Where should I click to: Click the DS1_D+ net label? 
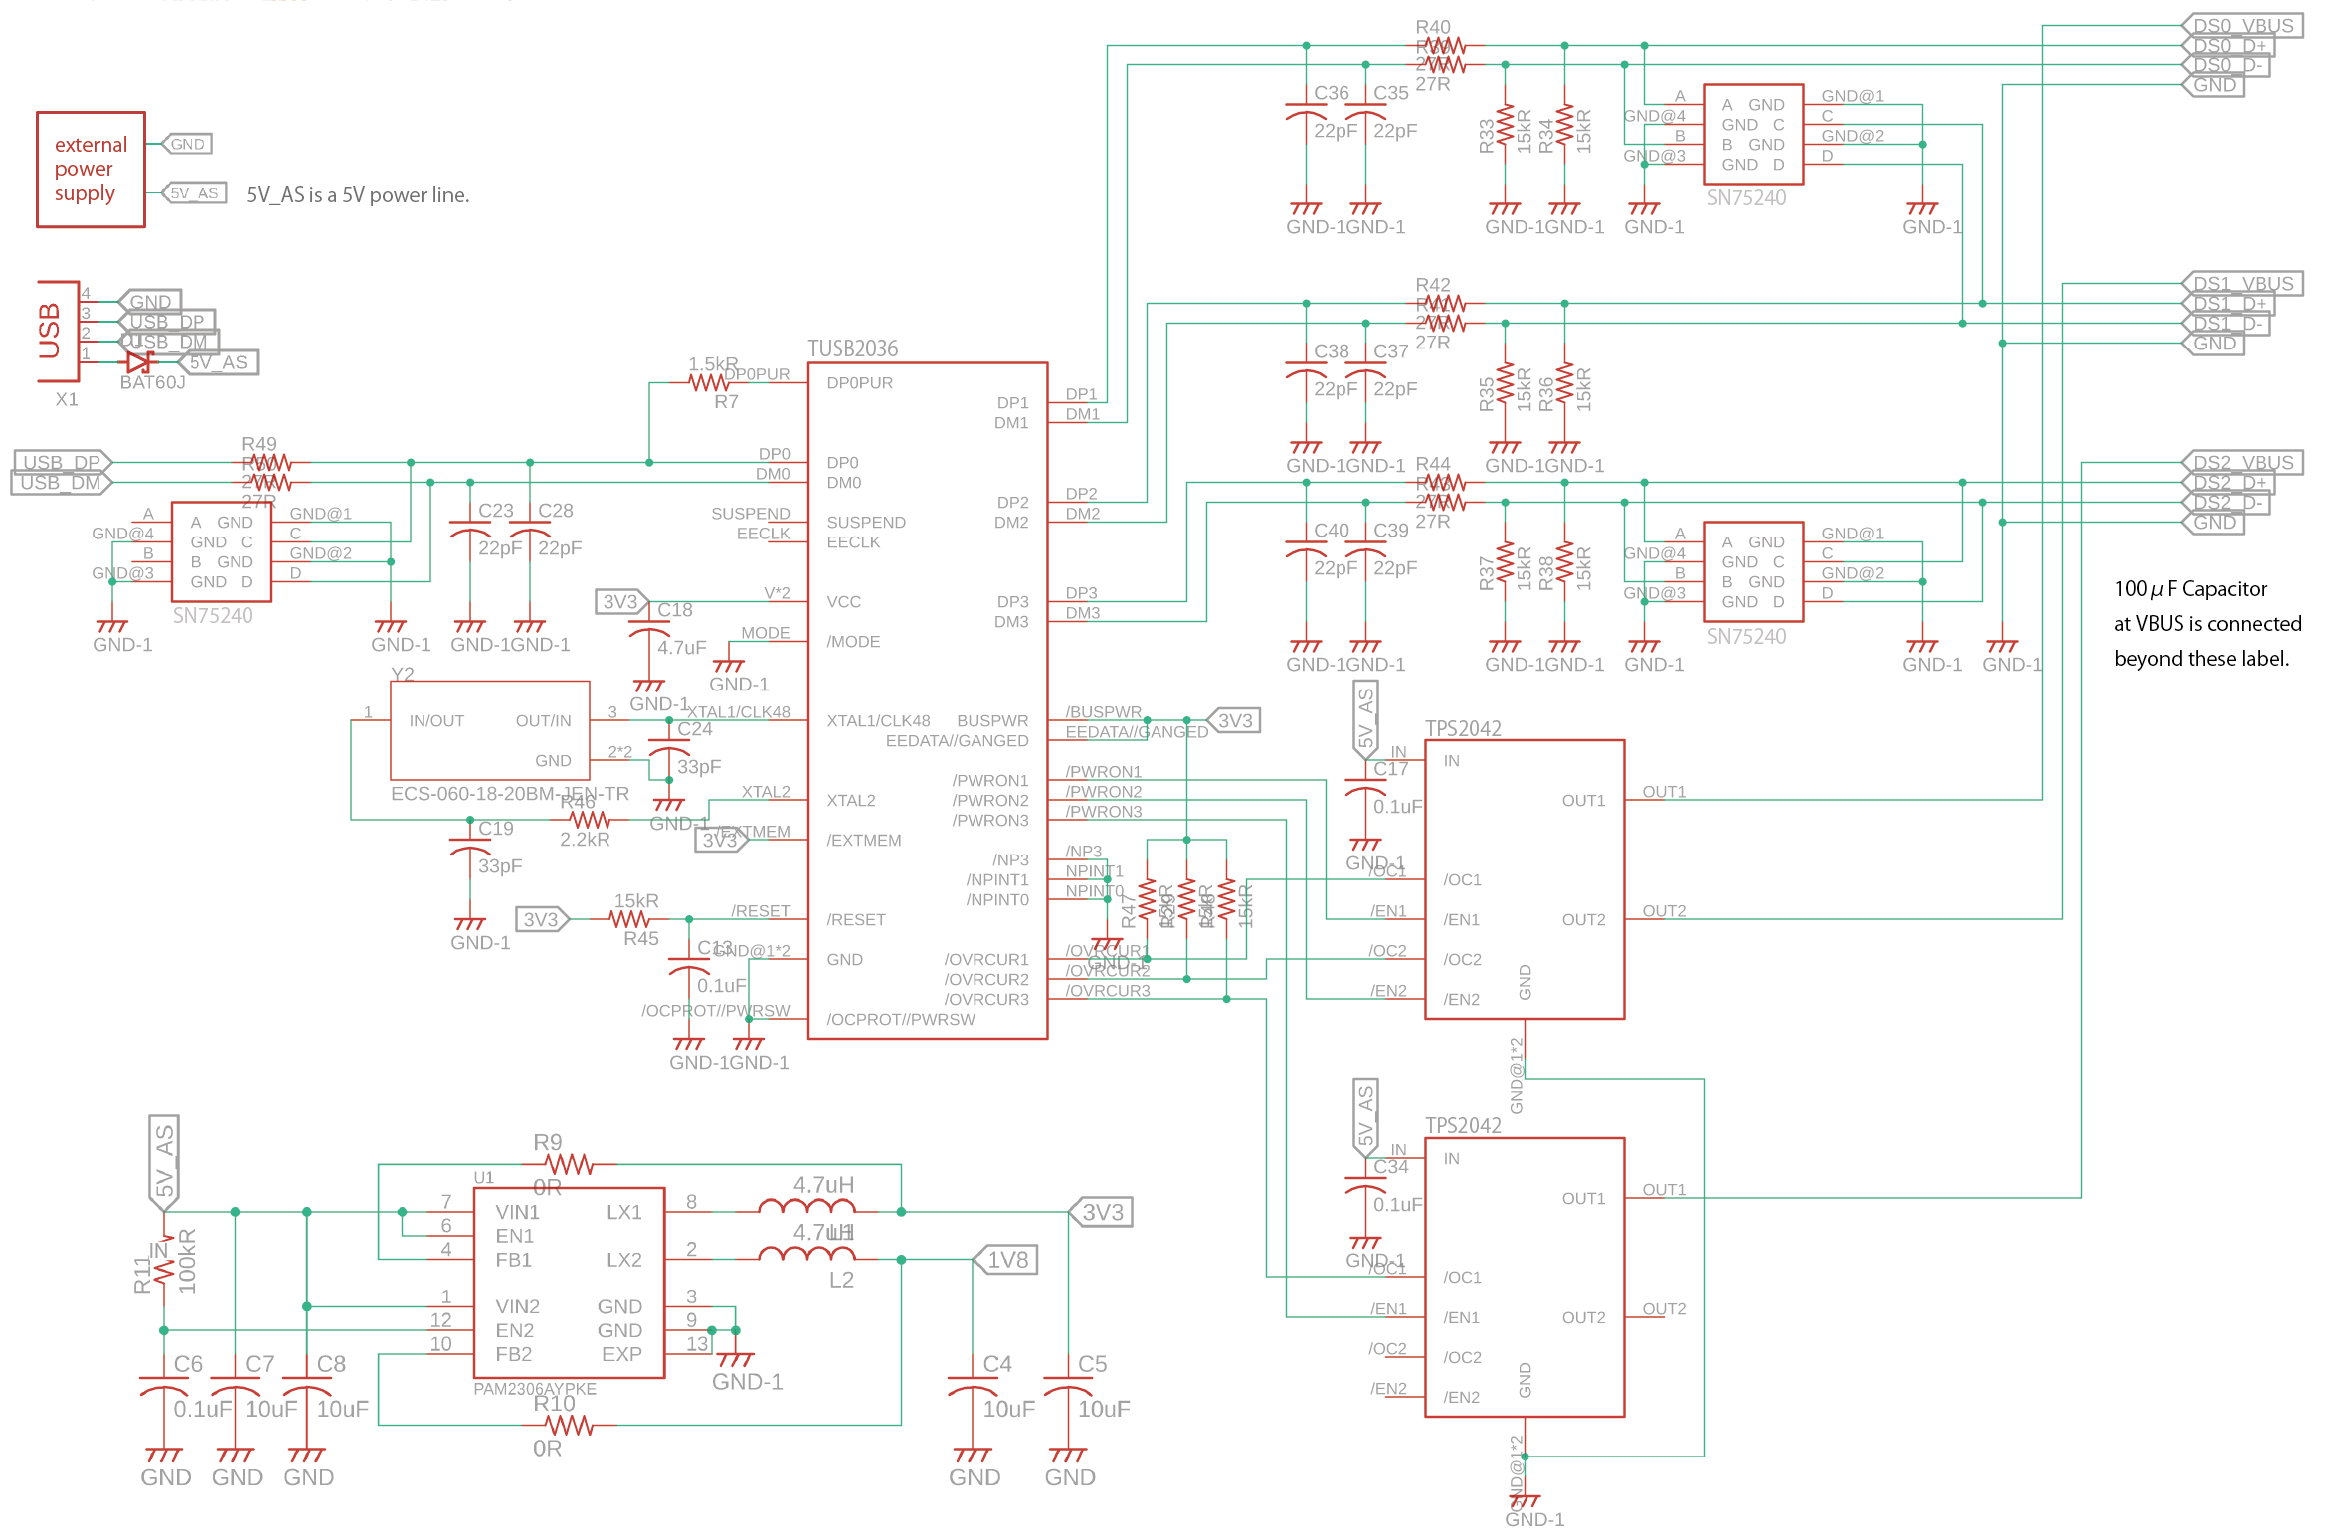click(2229, 303)
